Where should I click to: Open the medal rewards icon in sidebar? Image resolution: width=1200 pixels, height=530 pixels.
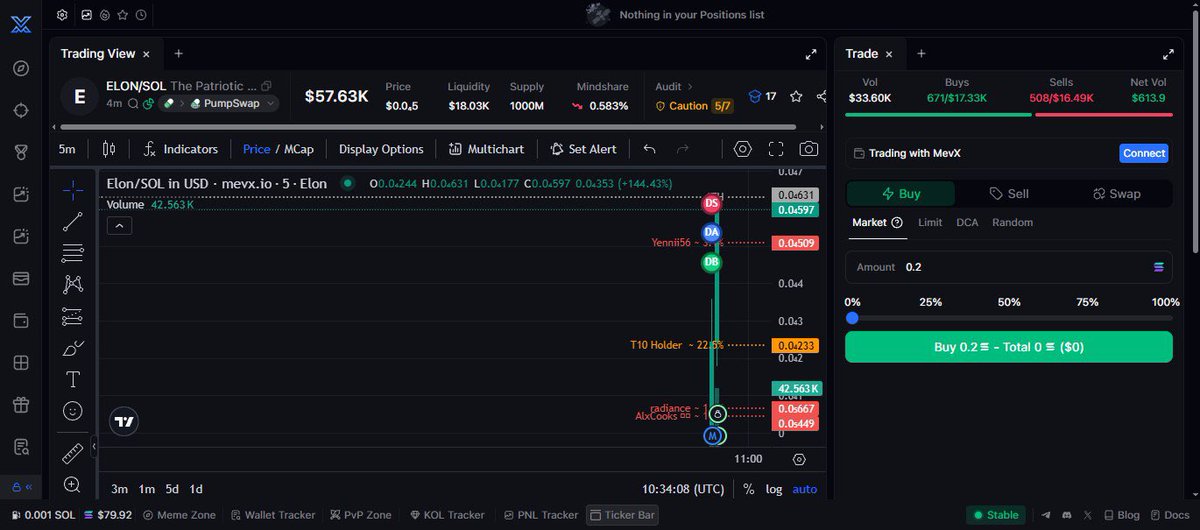pyautogui.click(x=21, y=152)
